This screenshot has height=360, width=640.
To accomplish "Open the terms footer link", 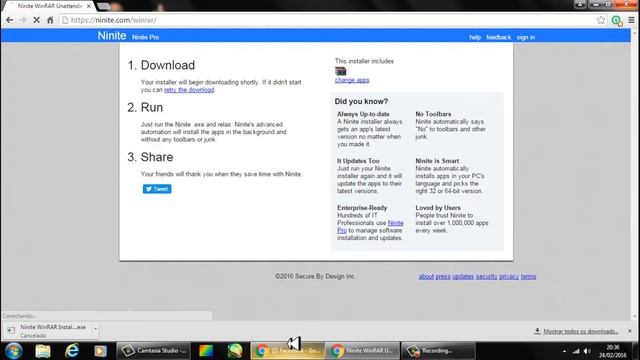I will [x=528, y=276].
